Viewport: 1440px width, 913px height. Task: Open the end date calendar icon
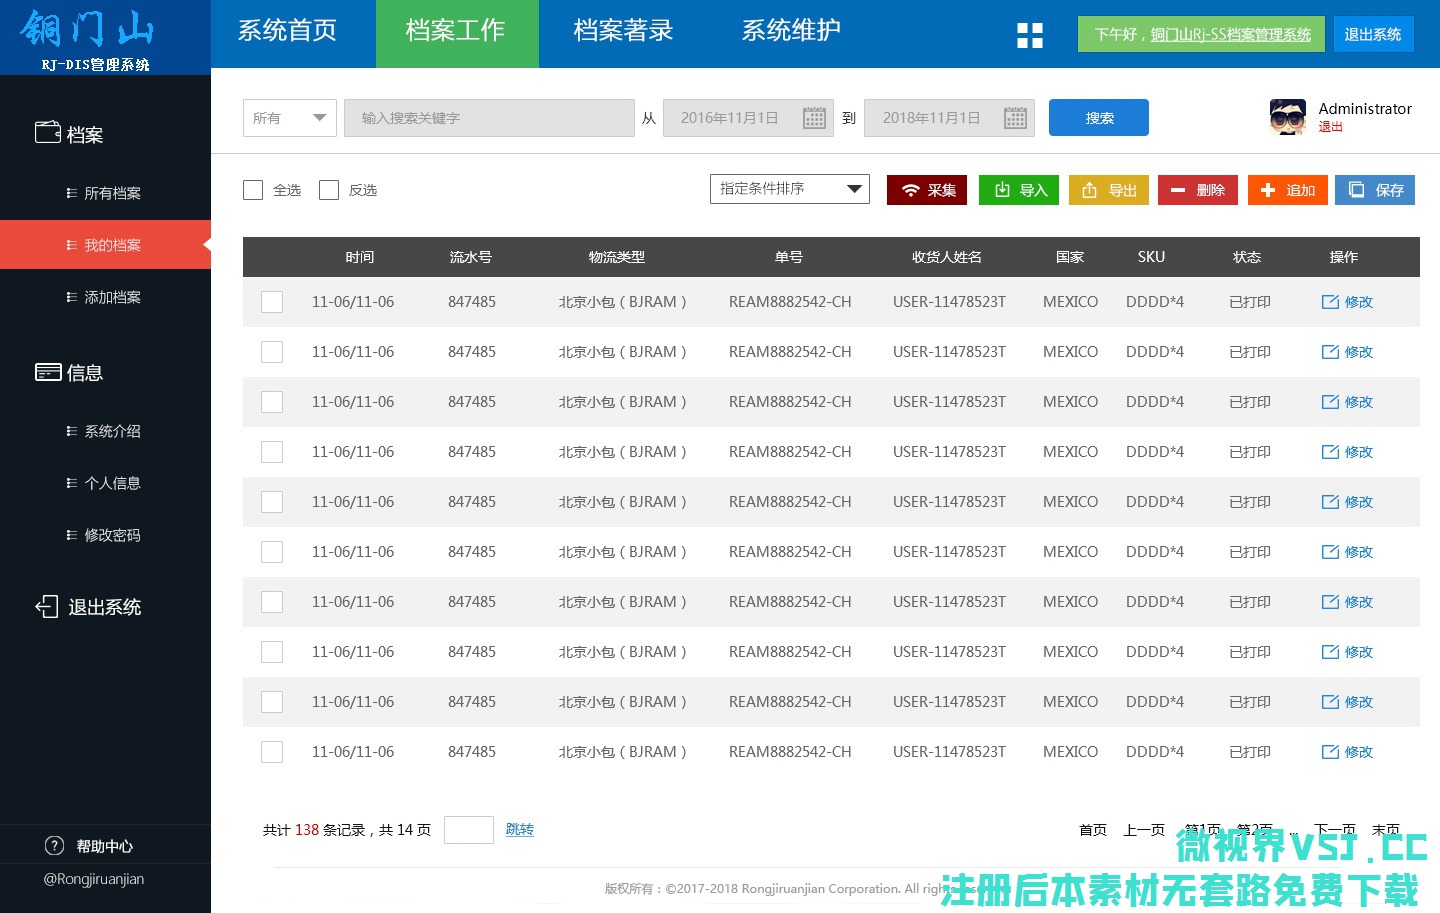(x=1015, y=118)
